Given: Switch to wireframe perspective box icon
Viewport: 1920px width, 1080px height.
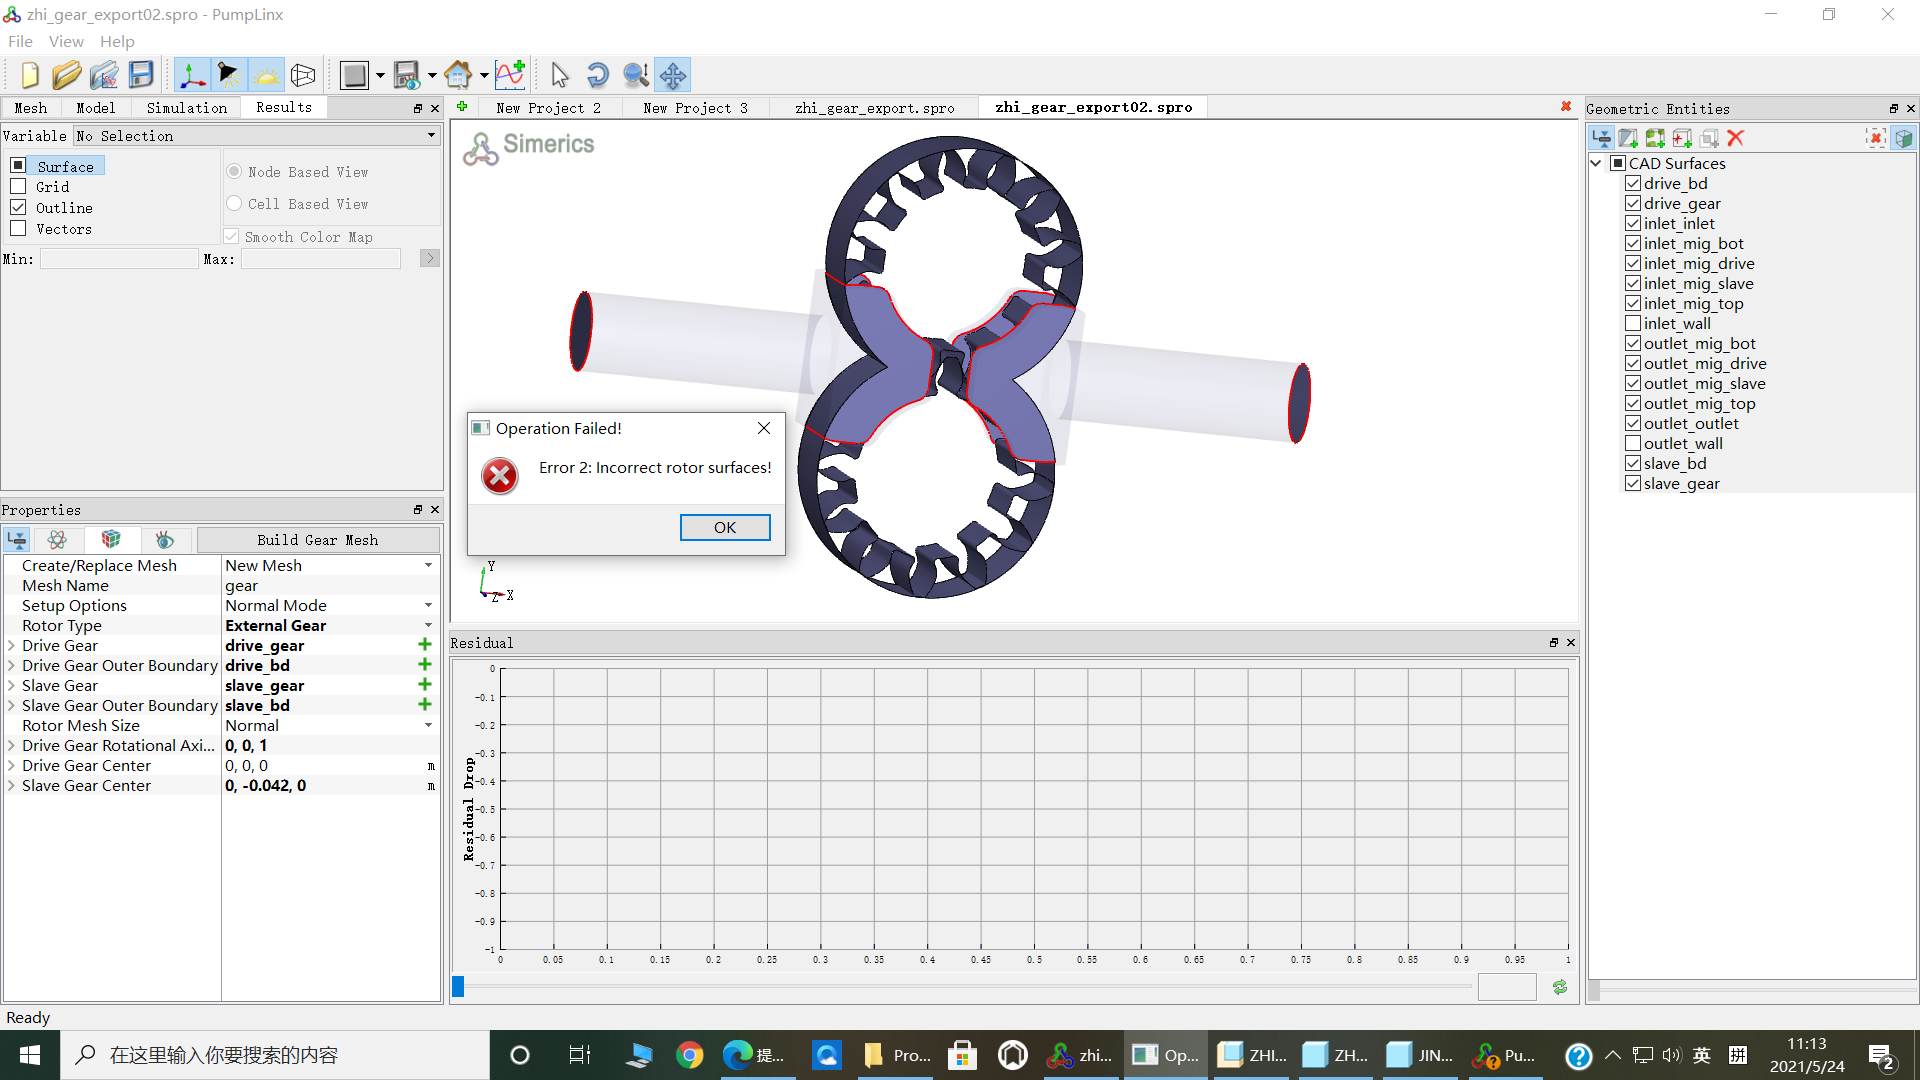Looking at the screenshot, I should click(303, 75).
